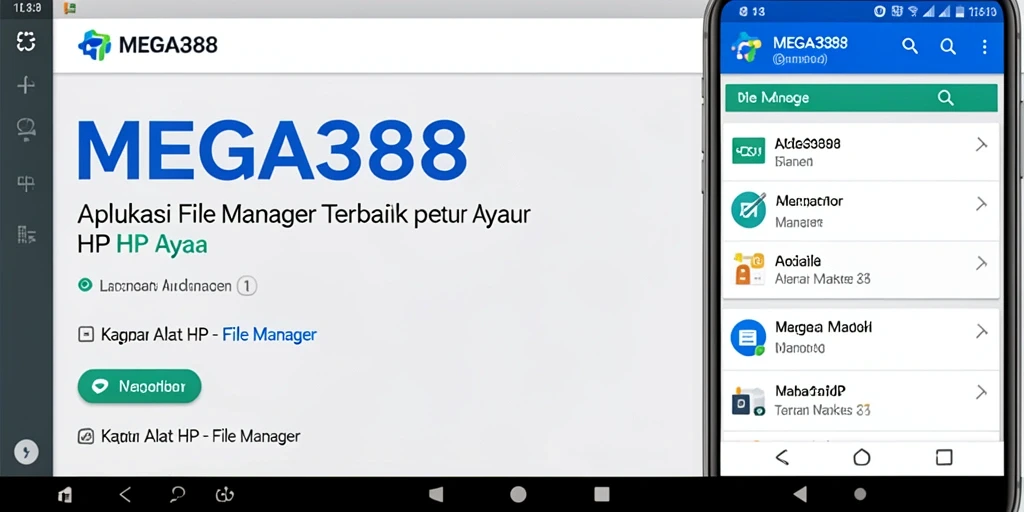Click the search icon in bottom black bar
Image resolution: width=1024 pixels, height=512 pixels.
tap(176, 495)
